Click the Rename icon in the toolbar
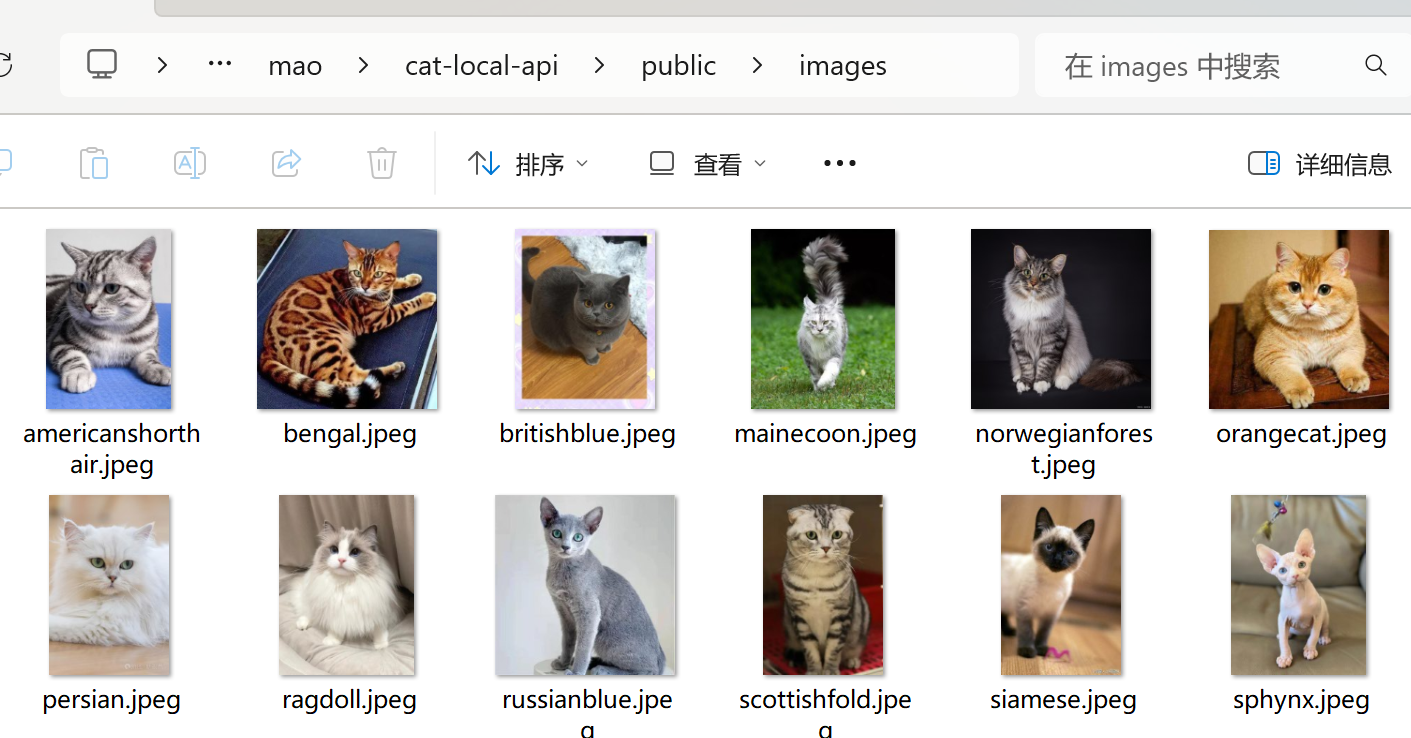Image resolution: width=1411 pixels, height=738 pixels. pyautogui.click(x=190, y=163)
